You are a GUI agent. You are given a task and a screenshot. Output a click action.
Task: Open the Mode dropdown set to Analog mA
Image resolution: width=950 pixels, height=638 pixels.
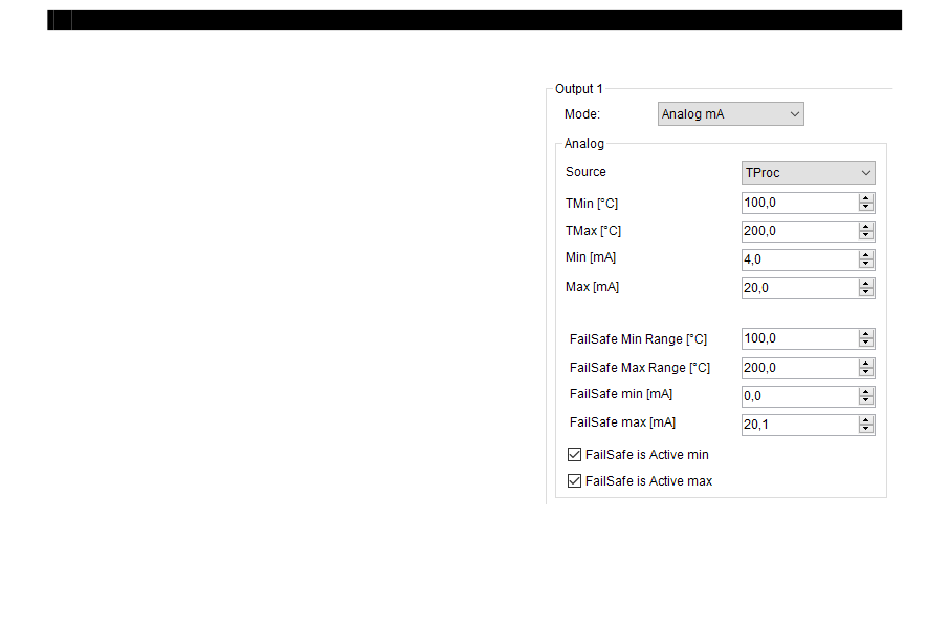[730, 114]
